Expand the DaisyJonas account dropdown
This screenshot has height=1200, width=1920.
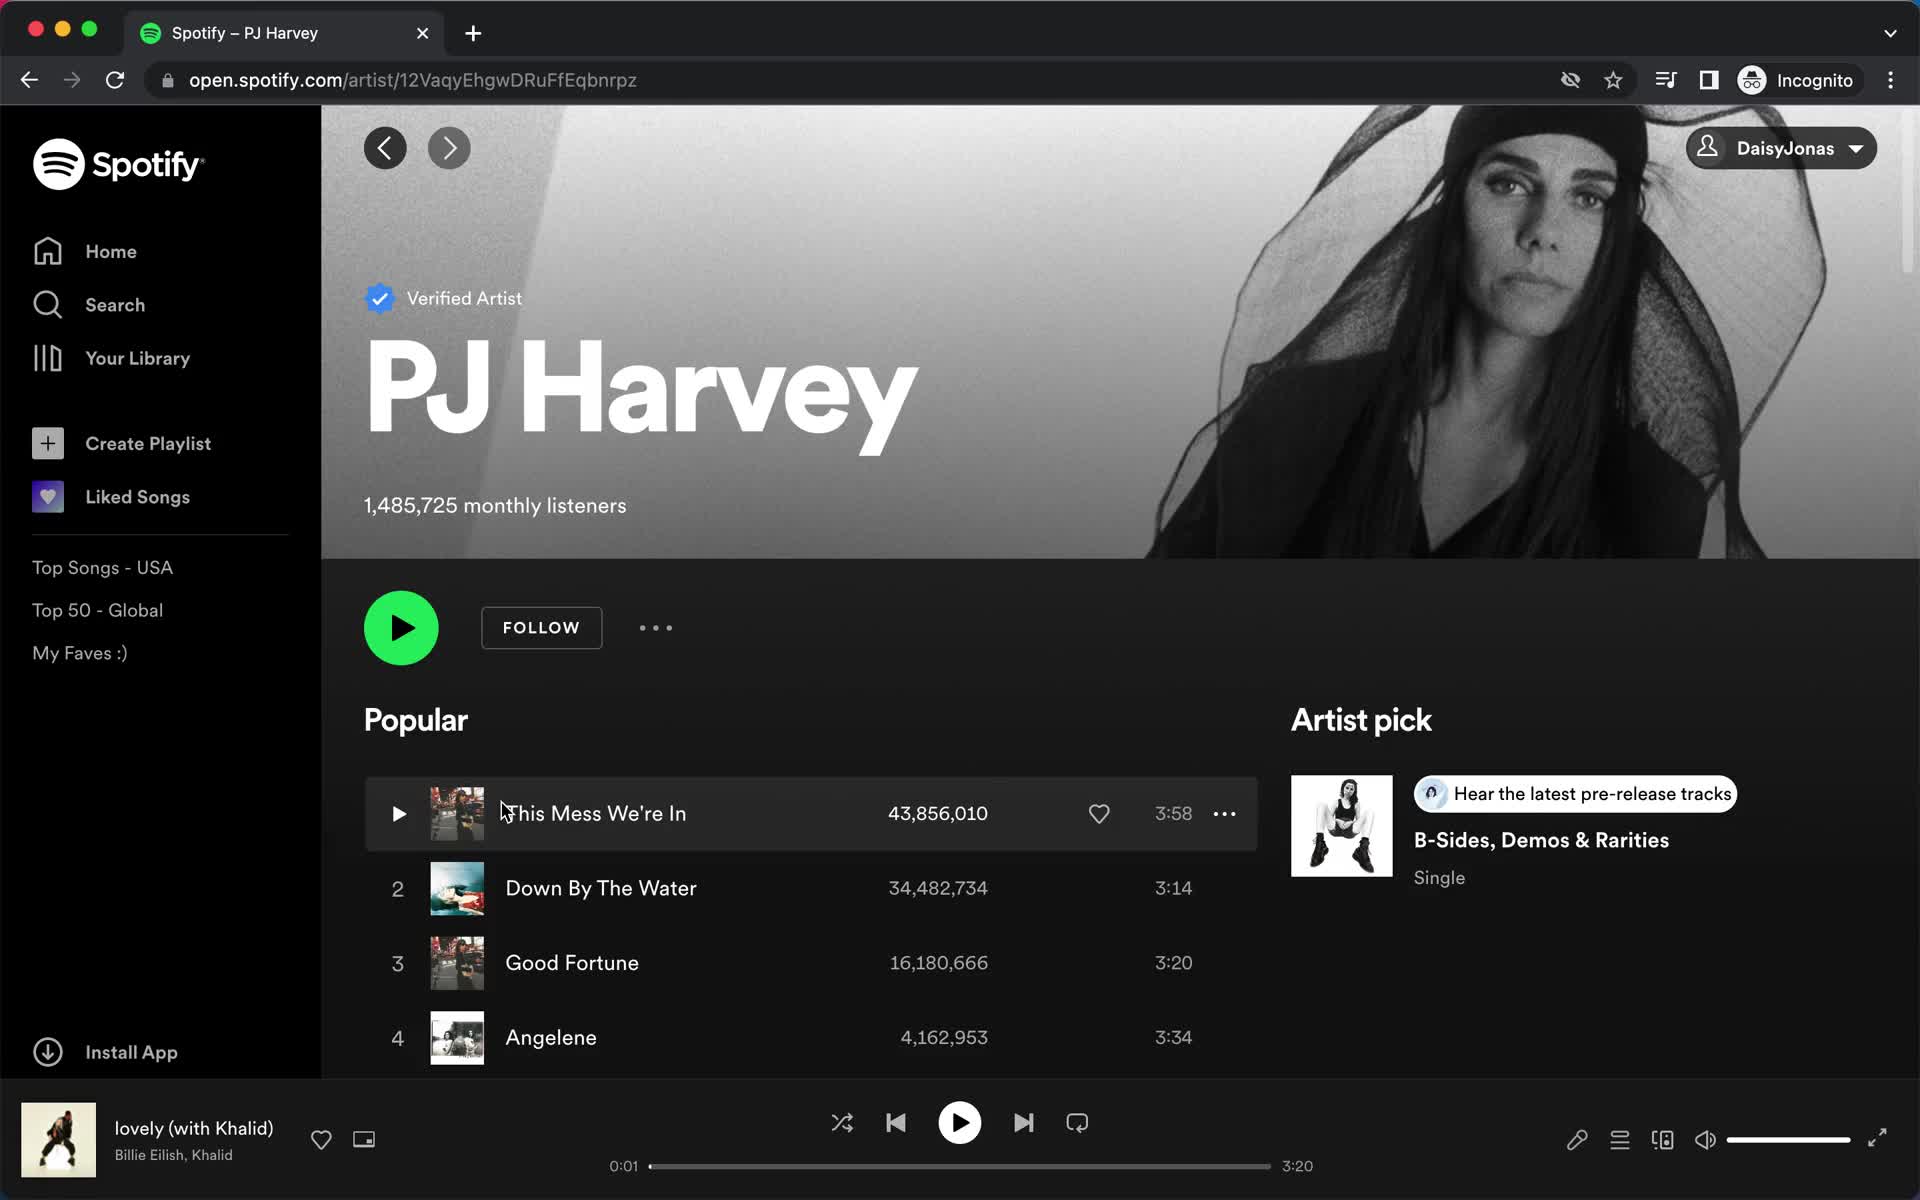(x=1783, y=148)
